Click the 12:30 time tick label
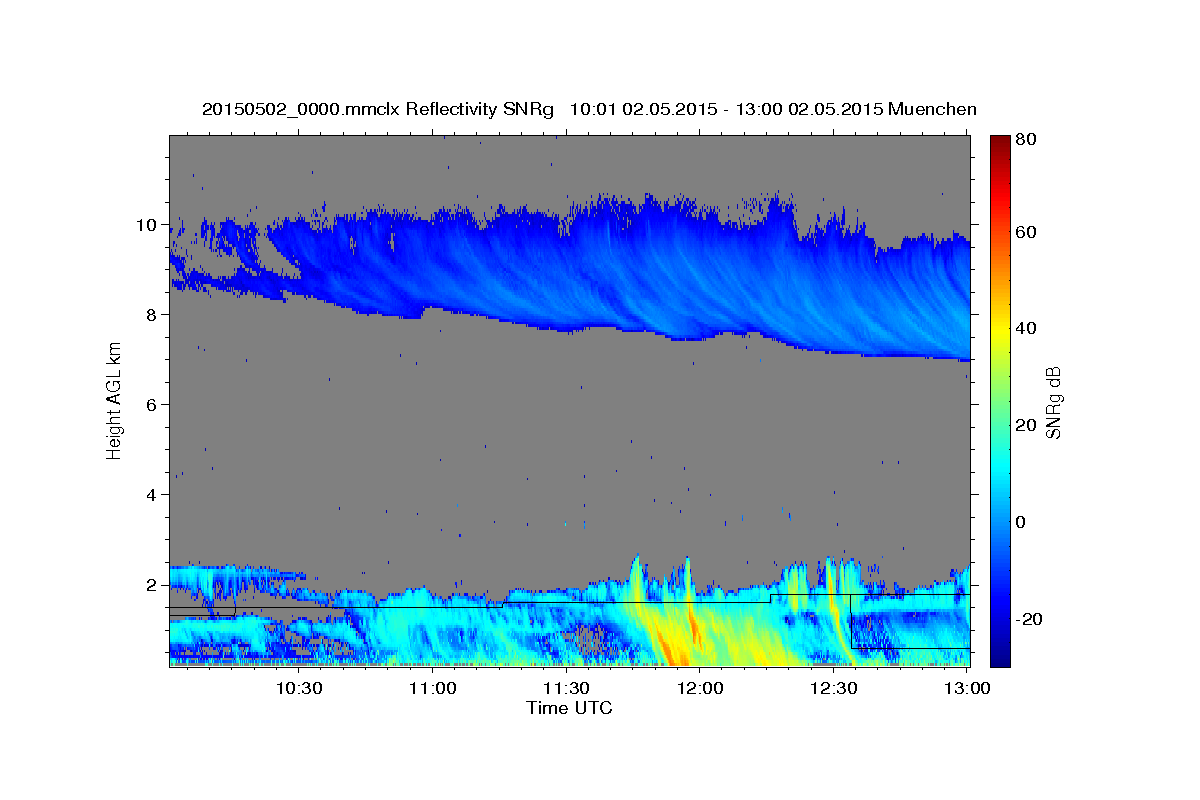The height and width of the screenshot is (800, 1200). click(833, 688)
